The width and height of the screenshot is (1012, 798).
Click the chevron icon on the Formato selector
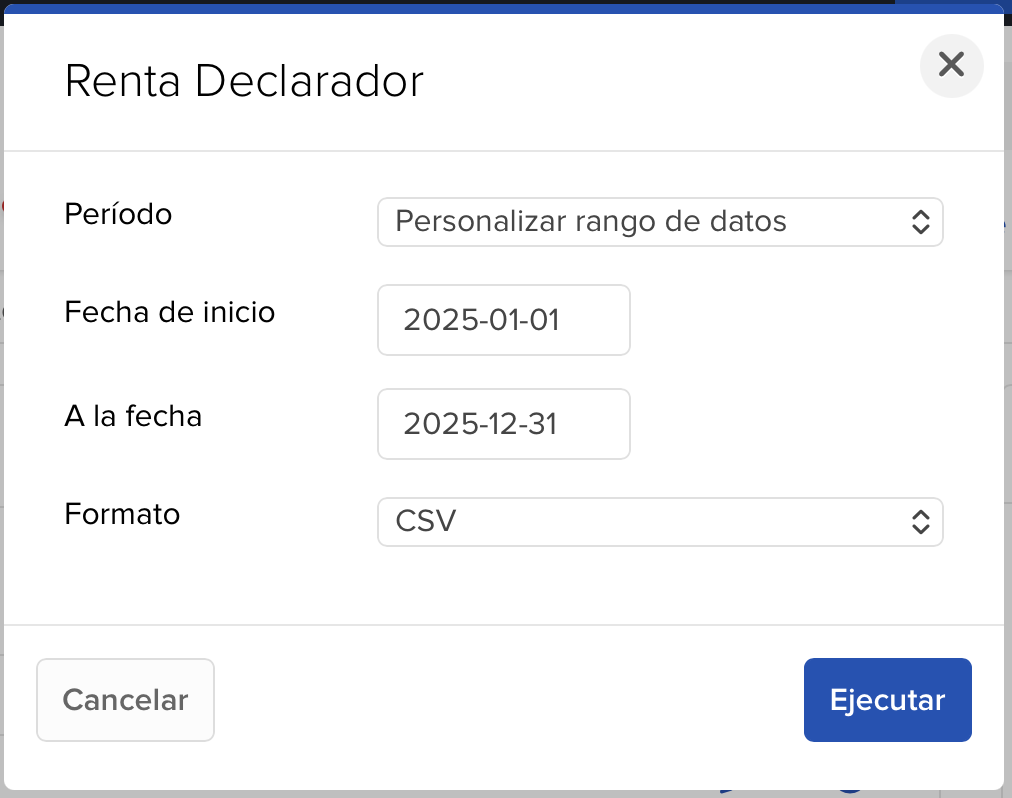tap(920, 522)
